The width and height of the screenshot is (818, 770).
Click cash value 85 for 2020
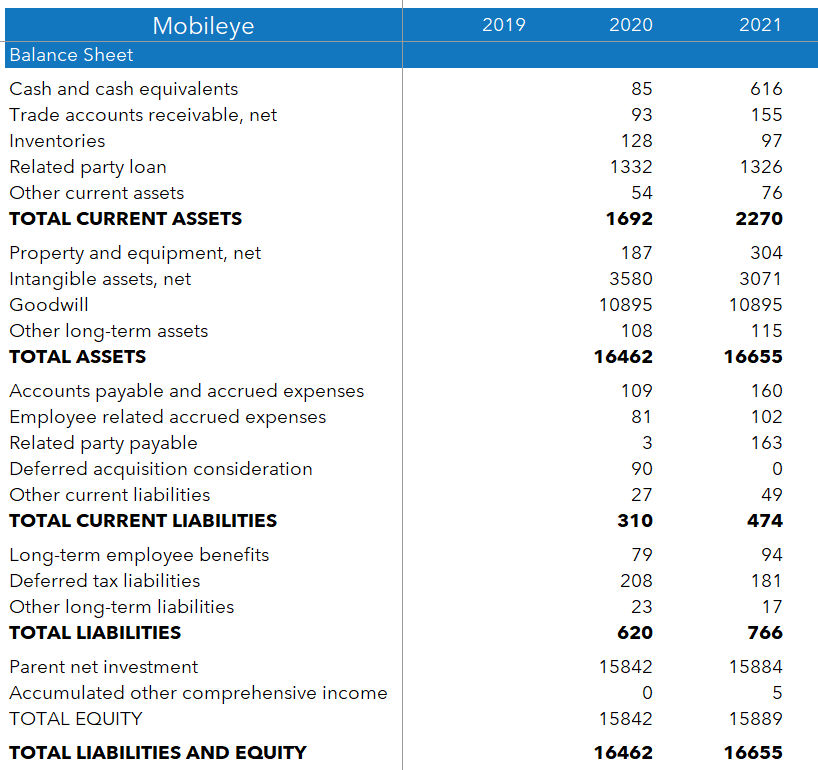tap(642, 89)
